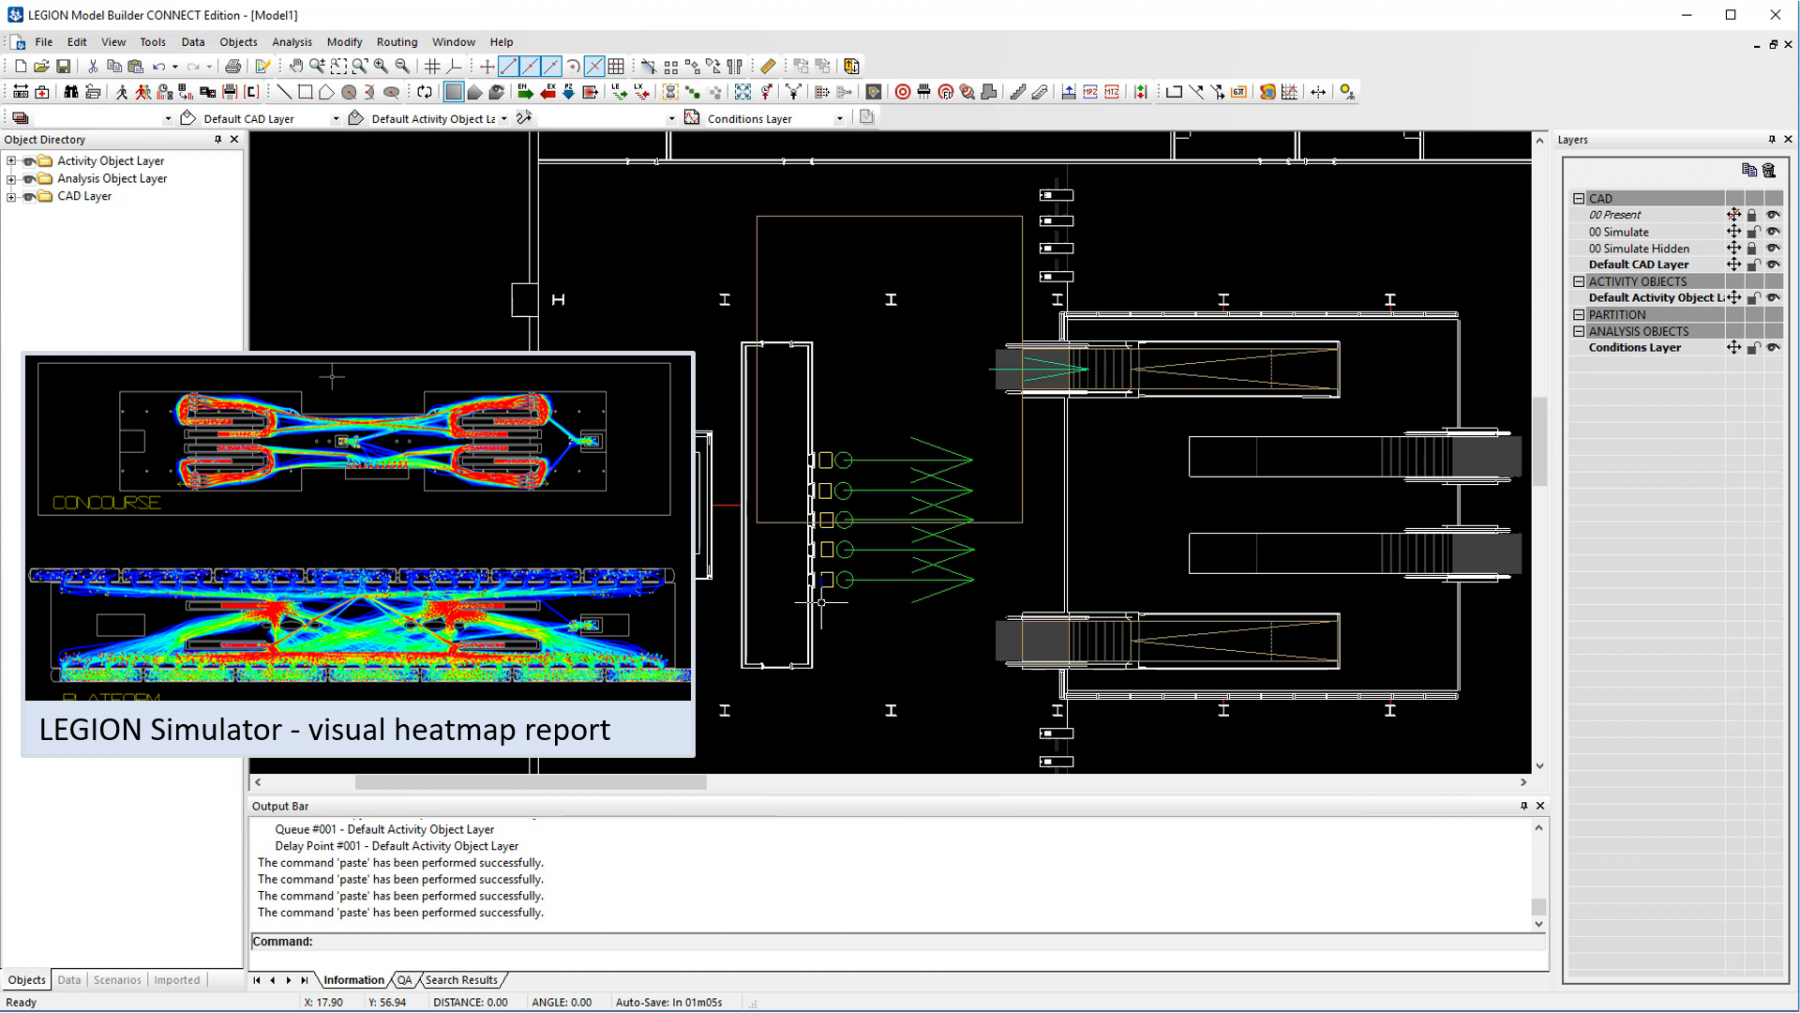The image size is (1800, 1013).
Task: Click the escalator object icon
Action: (1040, 92)
